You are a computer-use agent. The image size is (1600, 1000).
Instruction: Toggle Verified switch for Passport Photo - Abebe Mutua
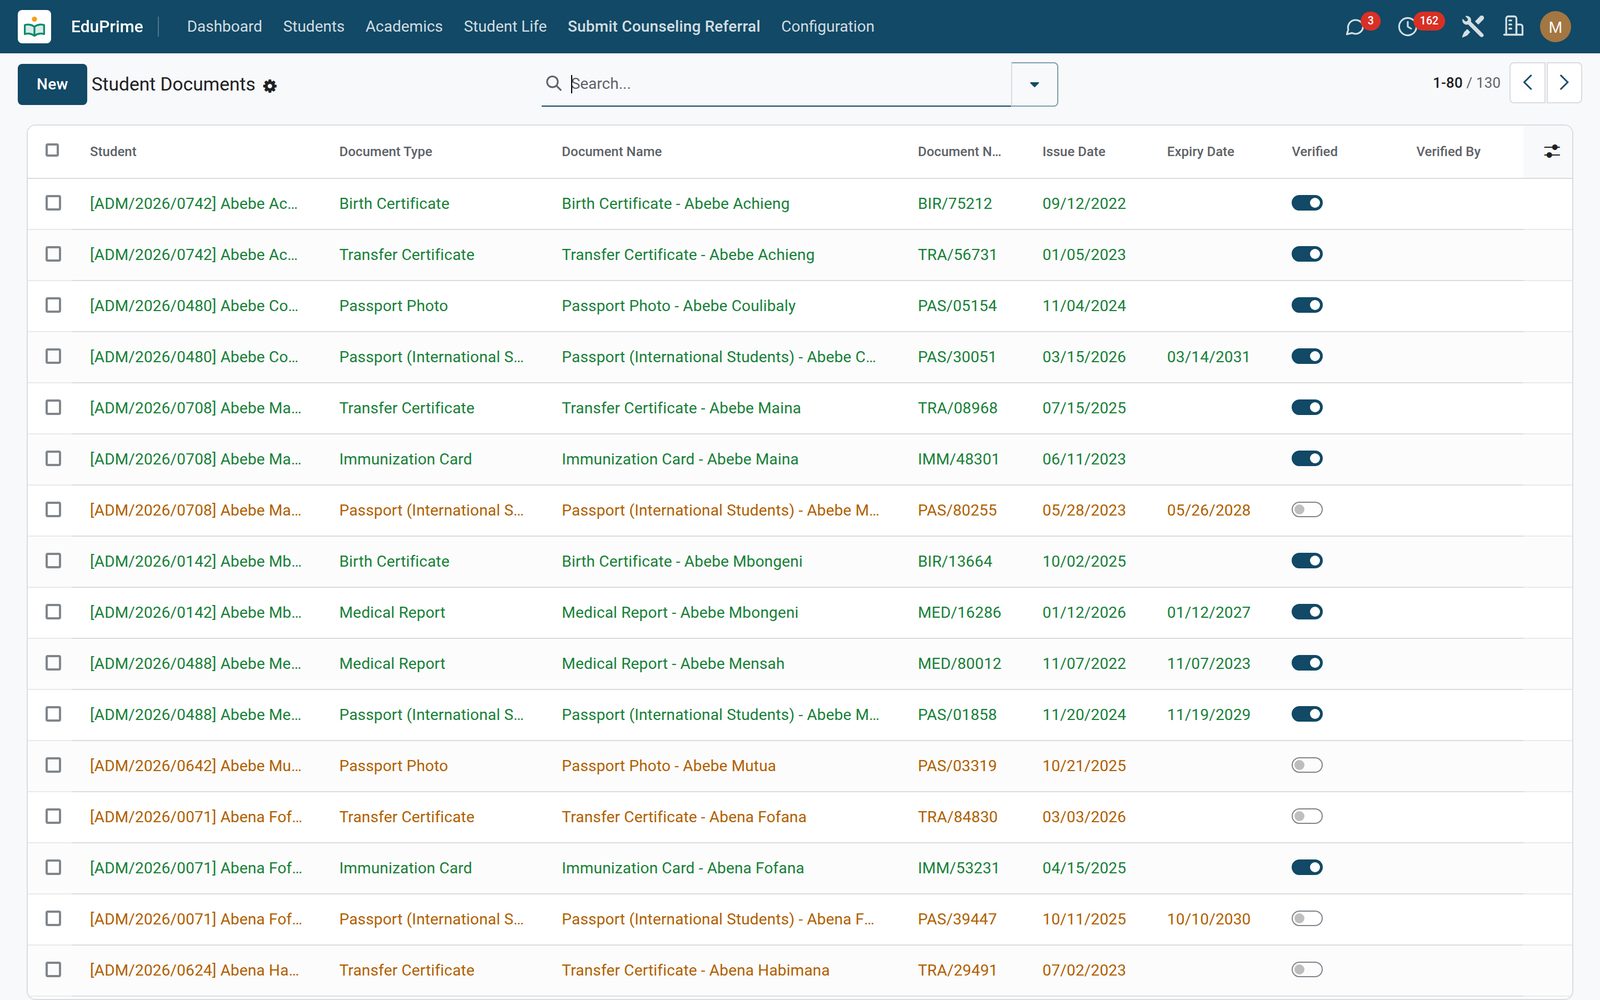point(1307,765)
